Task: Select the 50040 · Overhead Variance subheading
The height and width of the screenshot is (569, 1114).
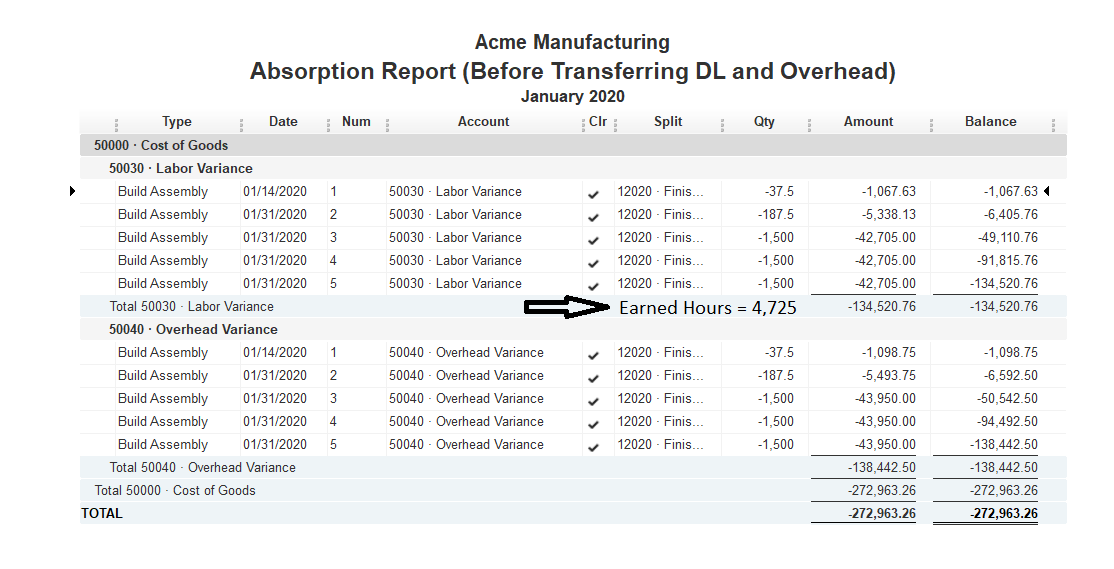Action: pyautogui.click(x=193, y=330)
